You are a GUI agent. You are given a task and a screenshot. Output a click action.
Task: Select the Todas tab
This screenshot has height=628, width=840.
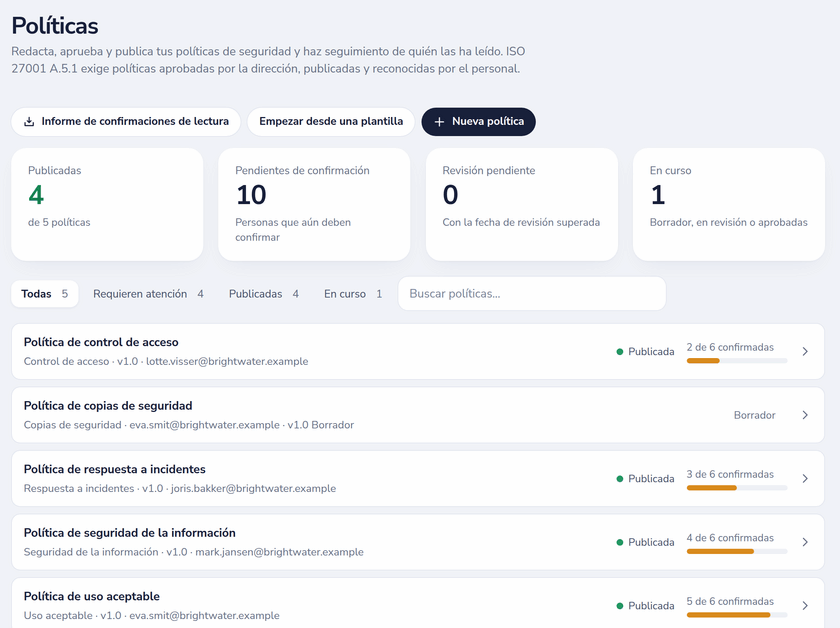pos(44,294)
